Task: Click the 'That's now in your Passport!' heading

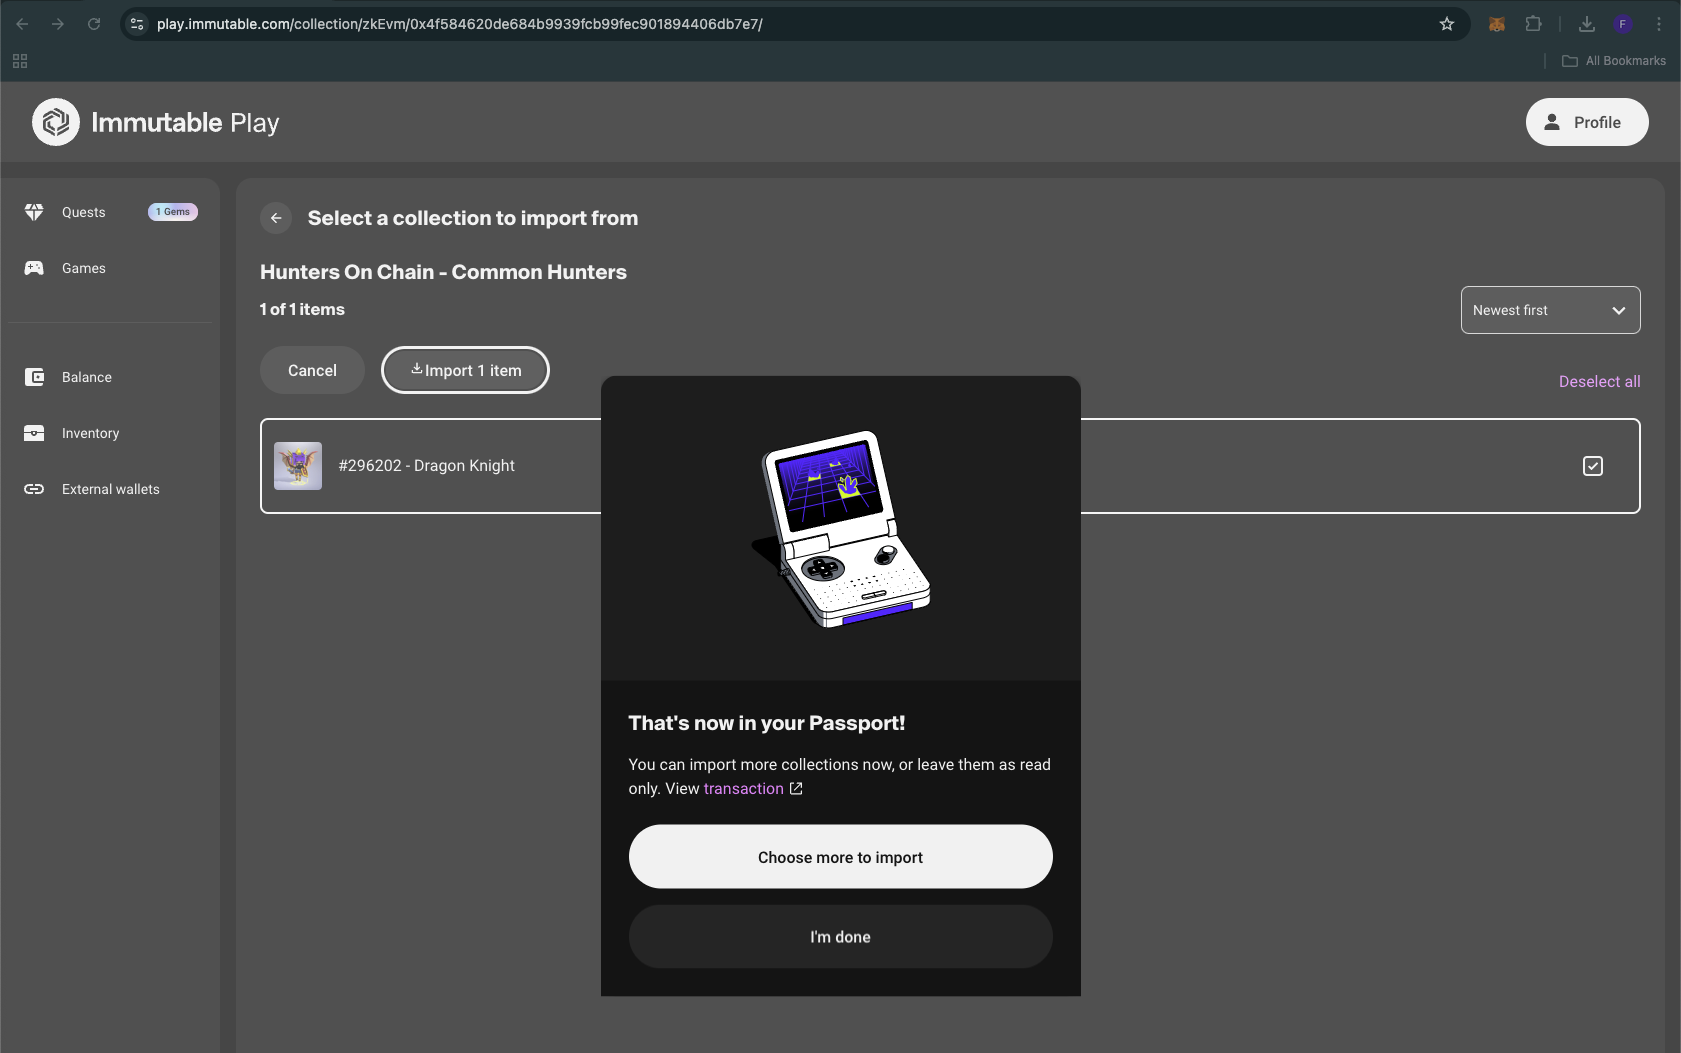Action: (x=767, y=723)
